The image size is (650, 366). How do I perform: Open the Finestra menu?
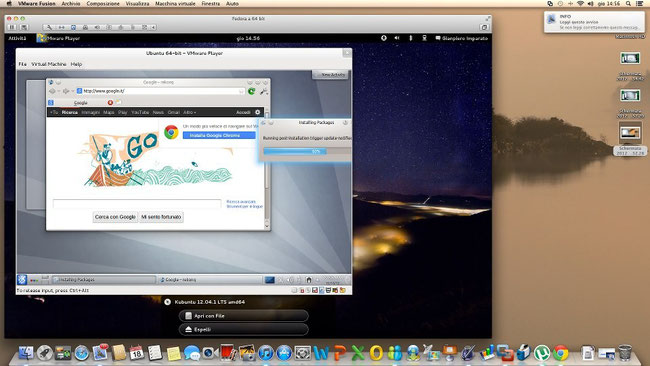[x=211, y=3]
